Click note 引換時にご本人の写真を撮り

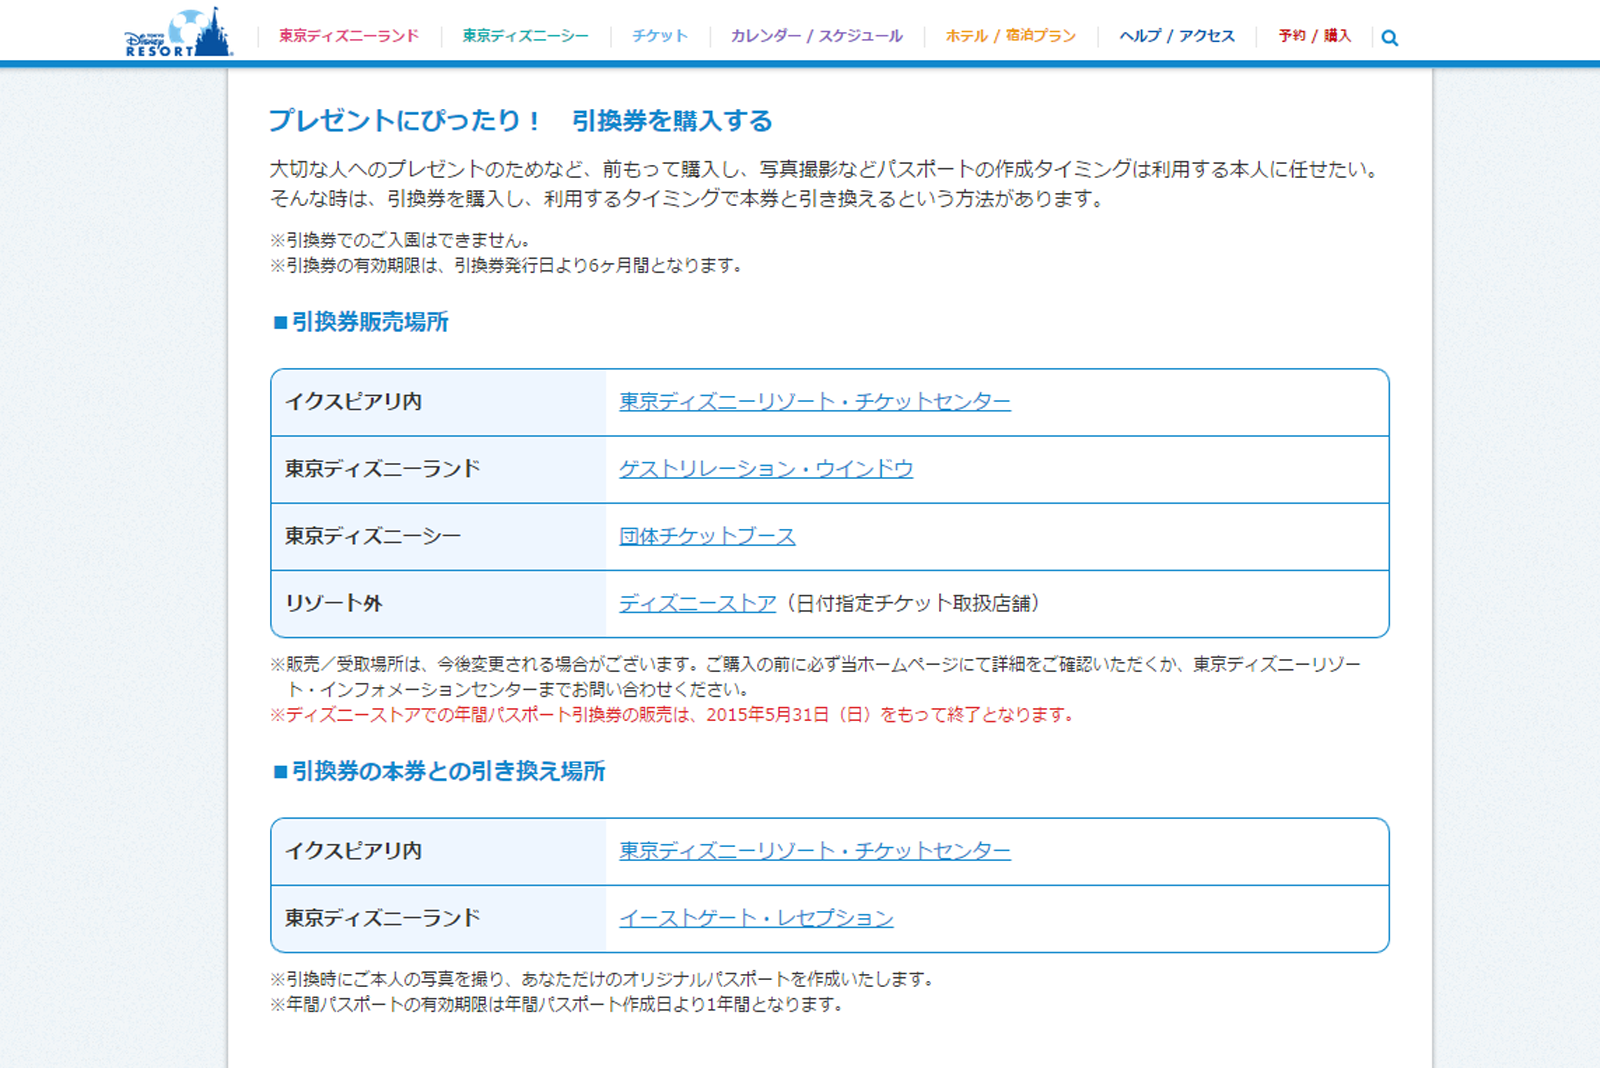click(602, 979)
